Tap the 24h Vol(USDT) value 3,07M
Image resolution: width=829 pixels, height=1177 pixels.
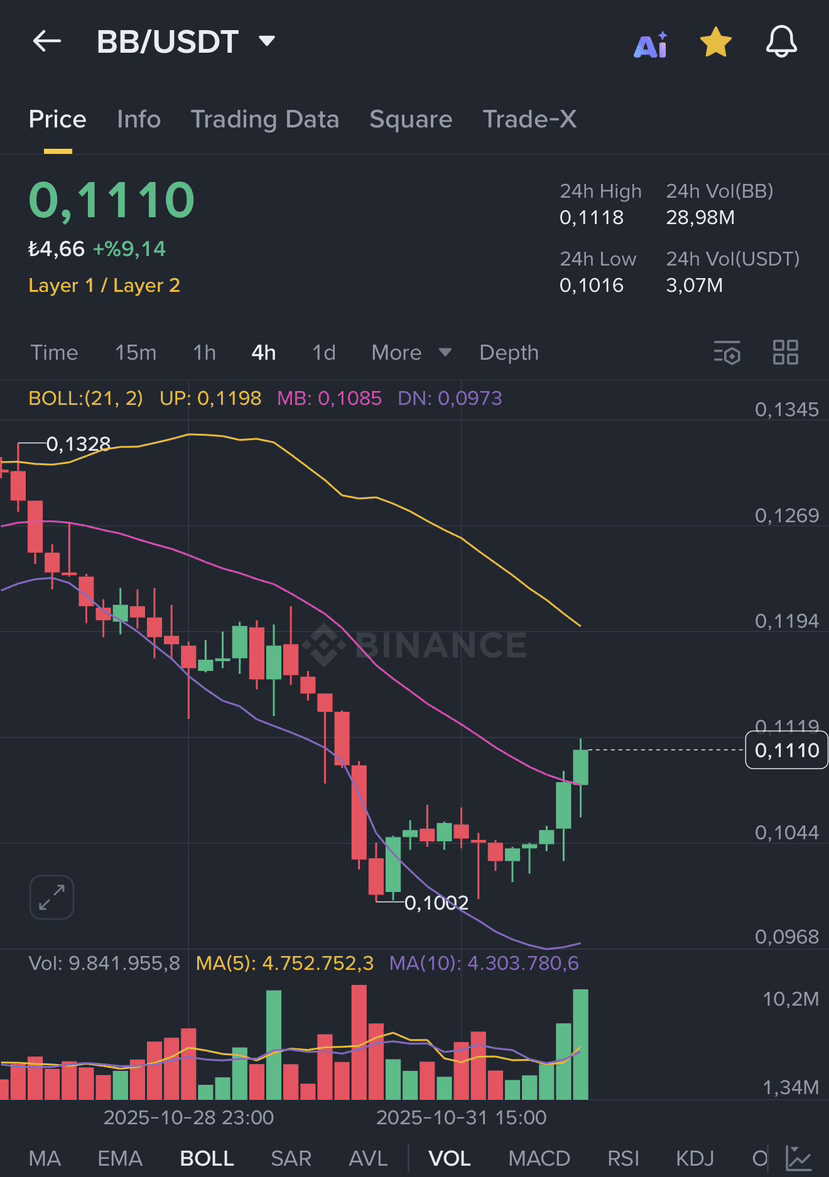(695, 285)
